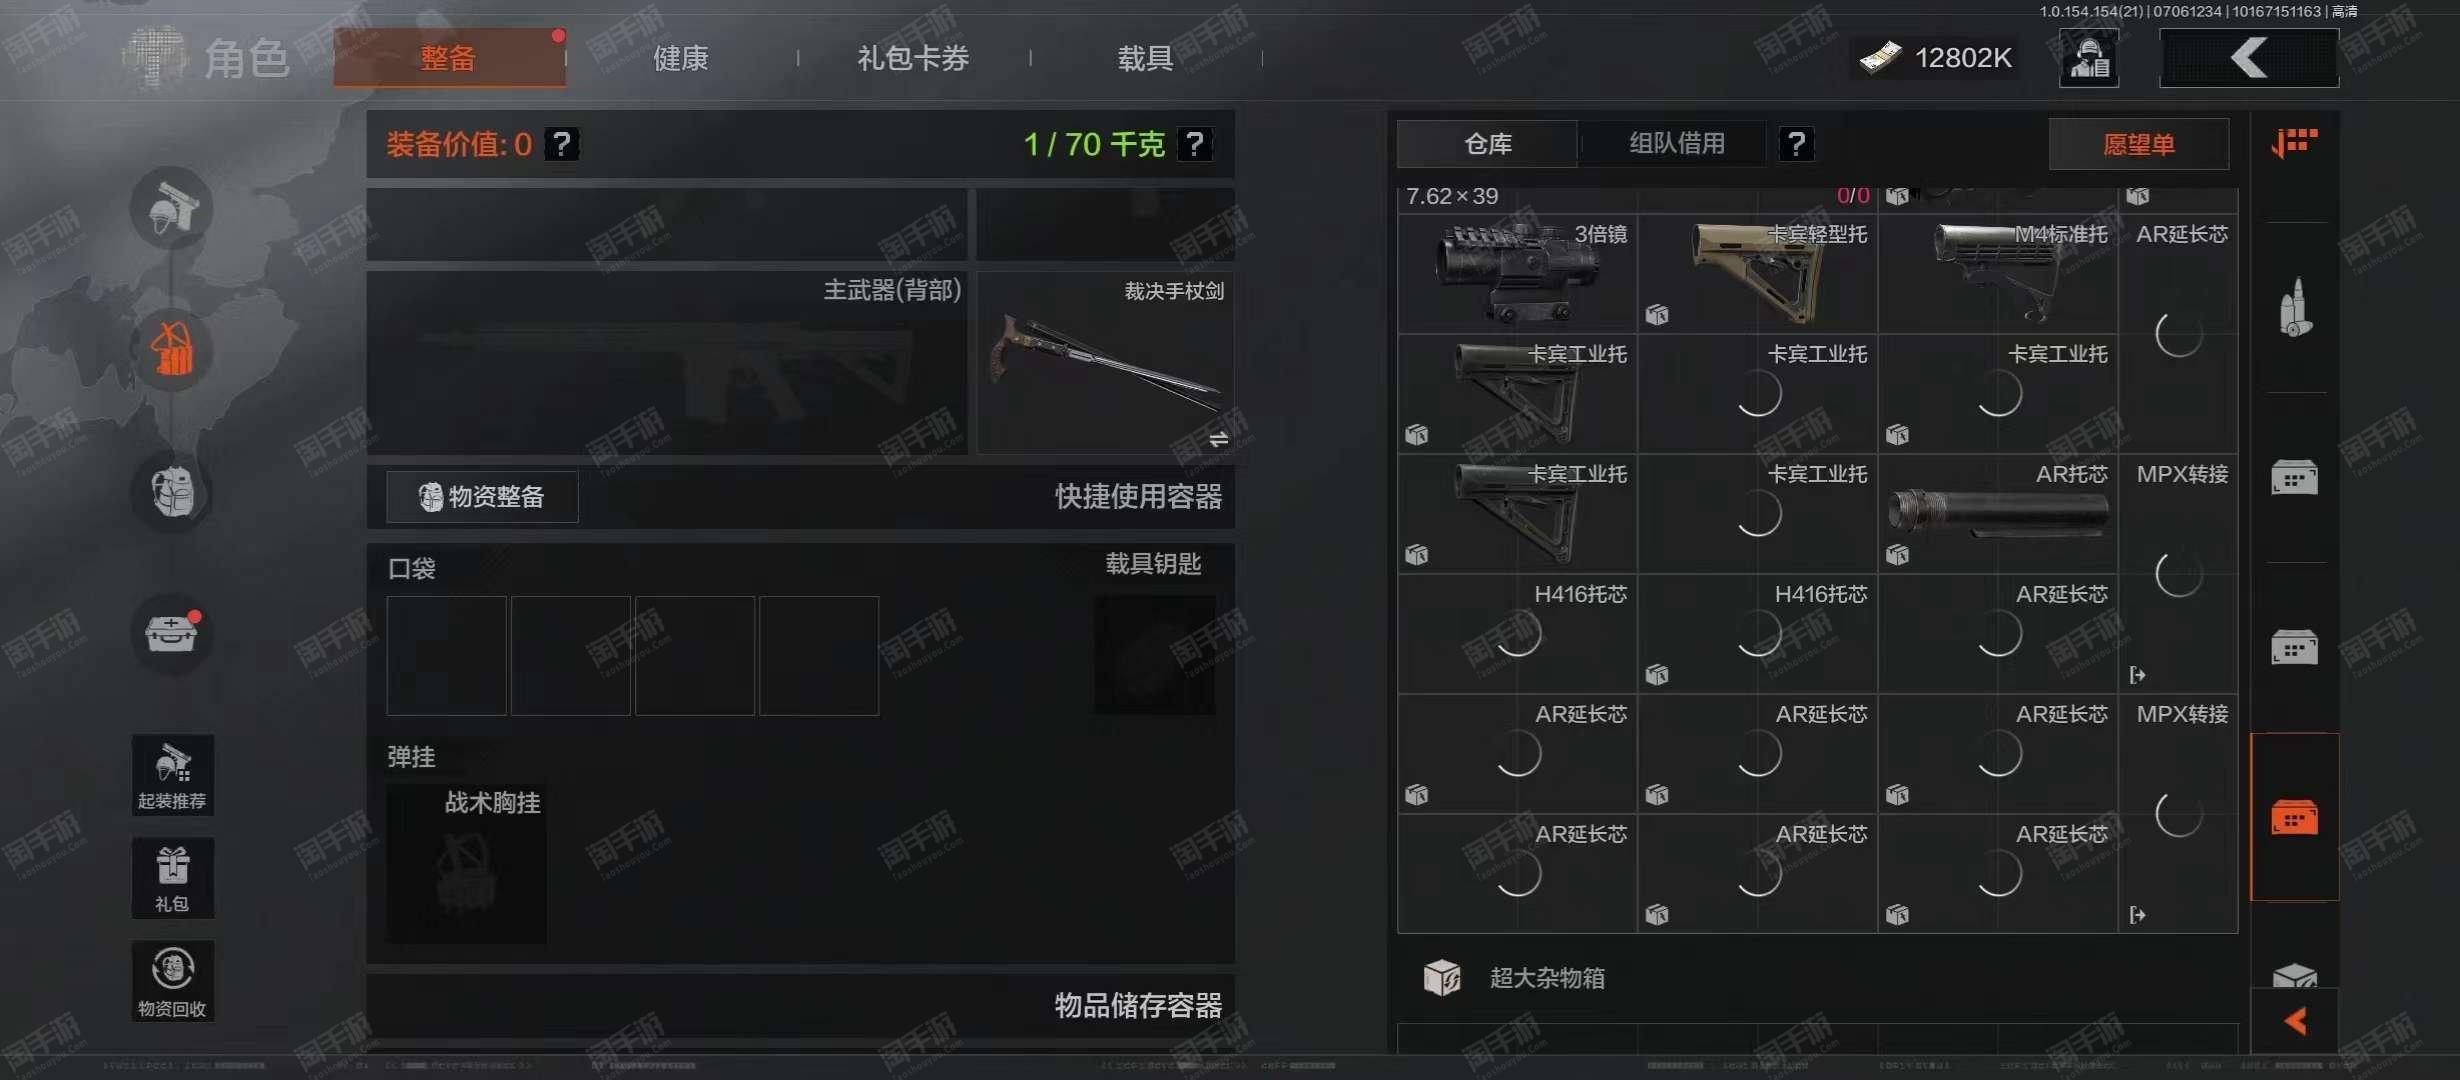Select the 3倍镜 scope item thumbnail
The height and width of the screenshot is (1080, 2460).
[x=1517, y=274]
